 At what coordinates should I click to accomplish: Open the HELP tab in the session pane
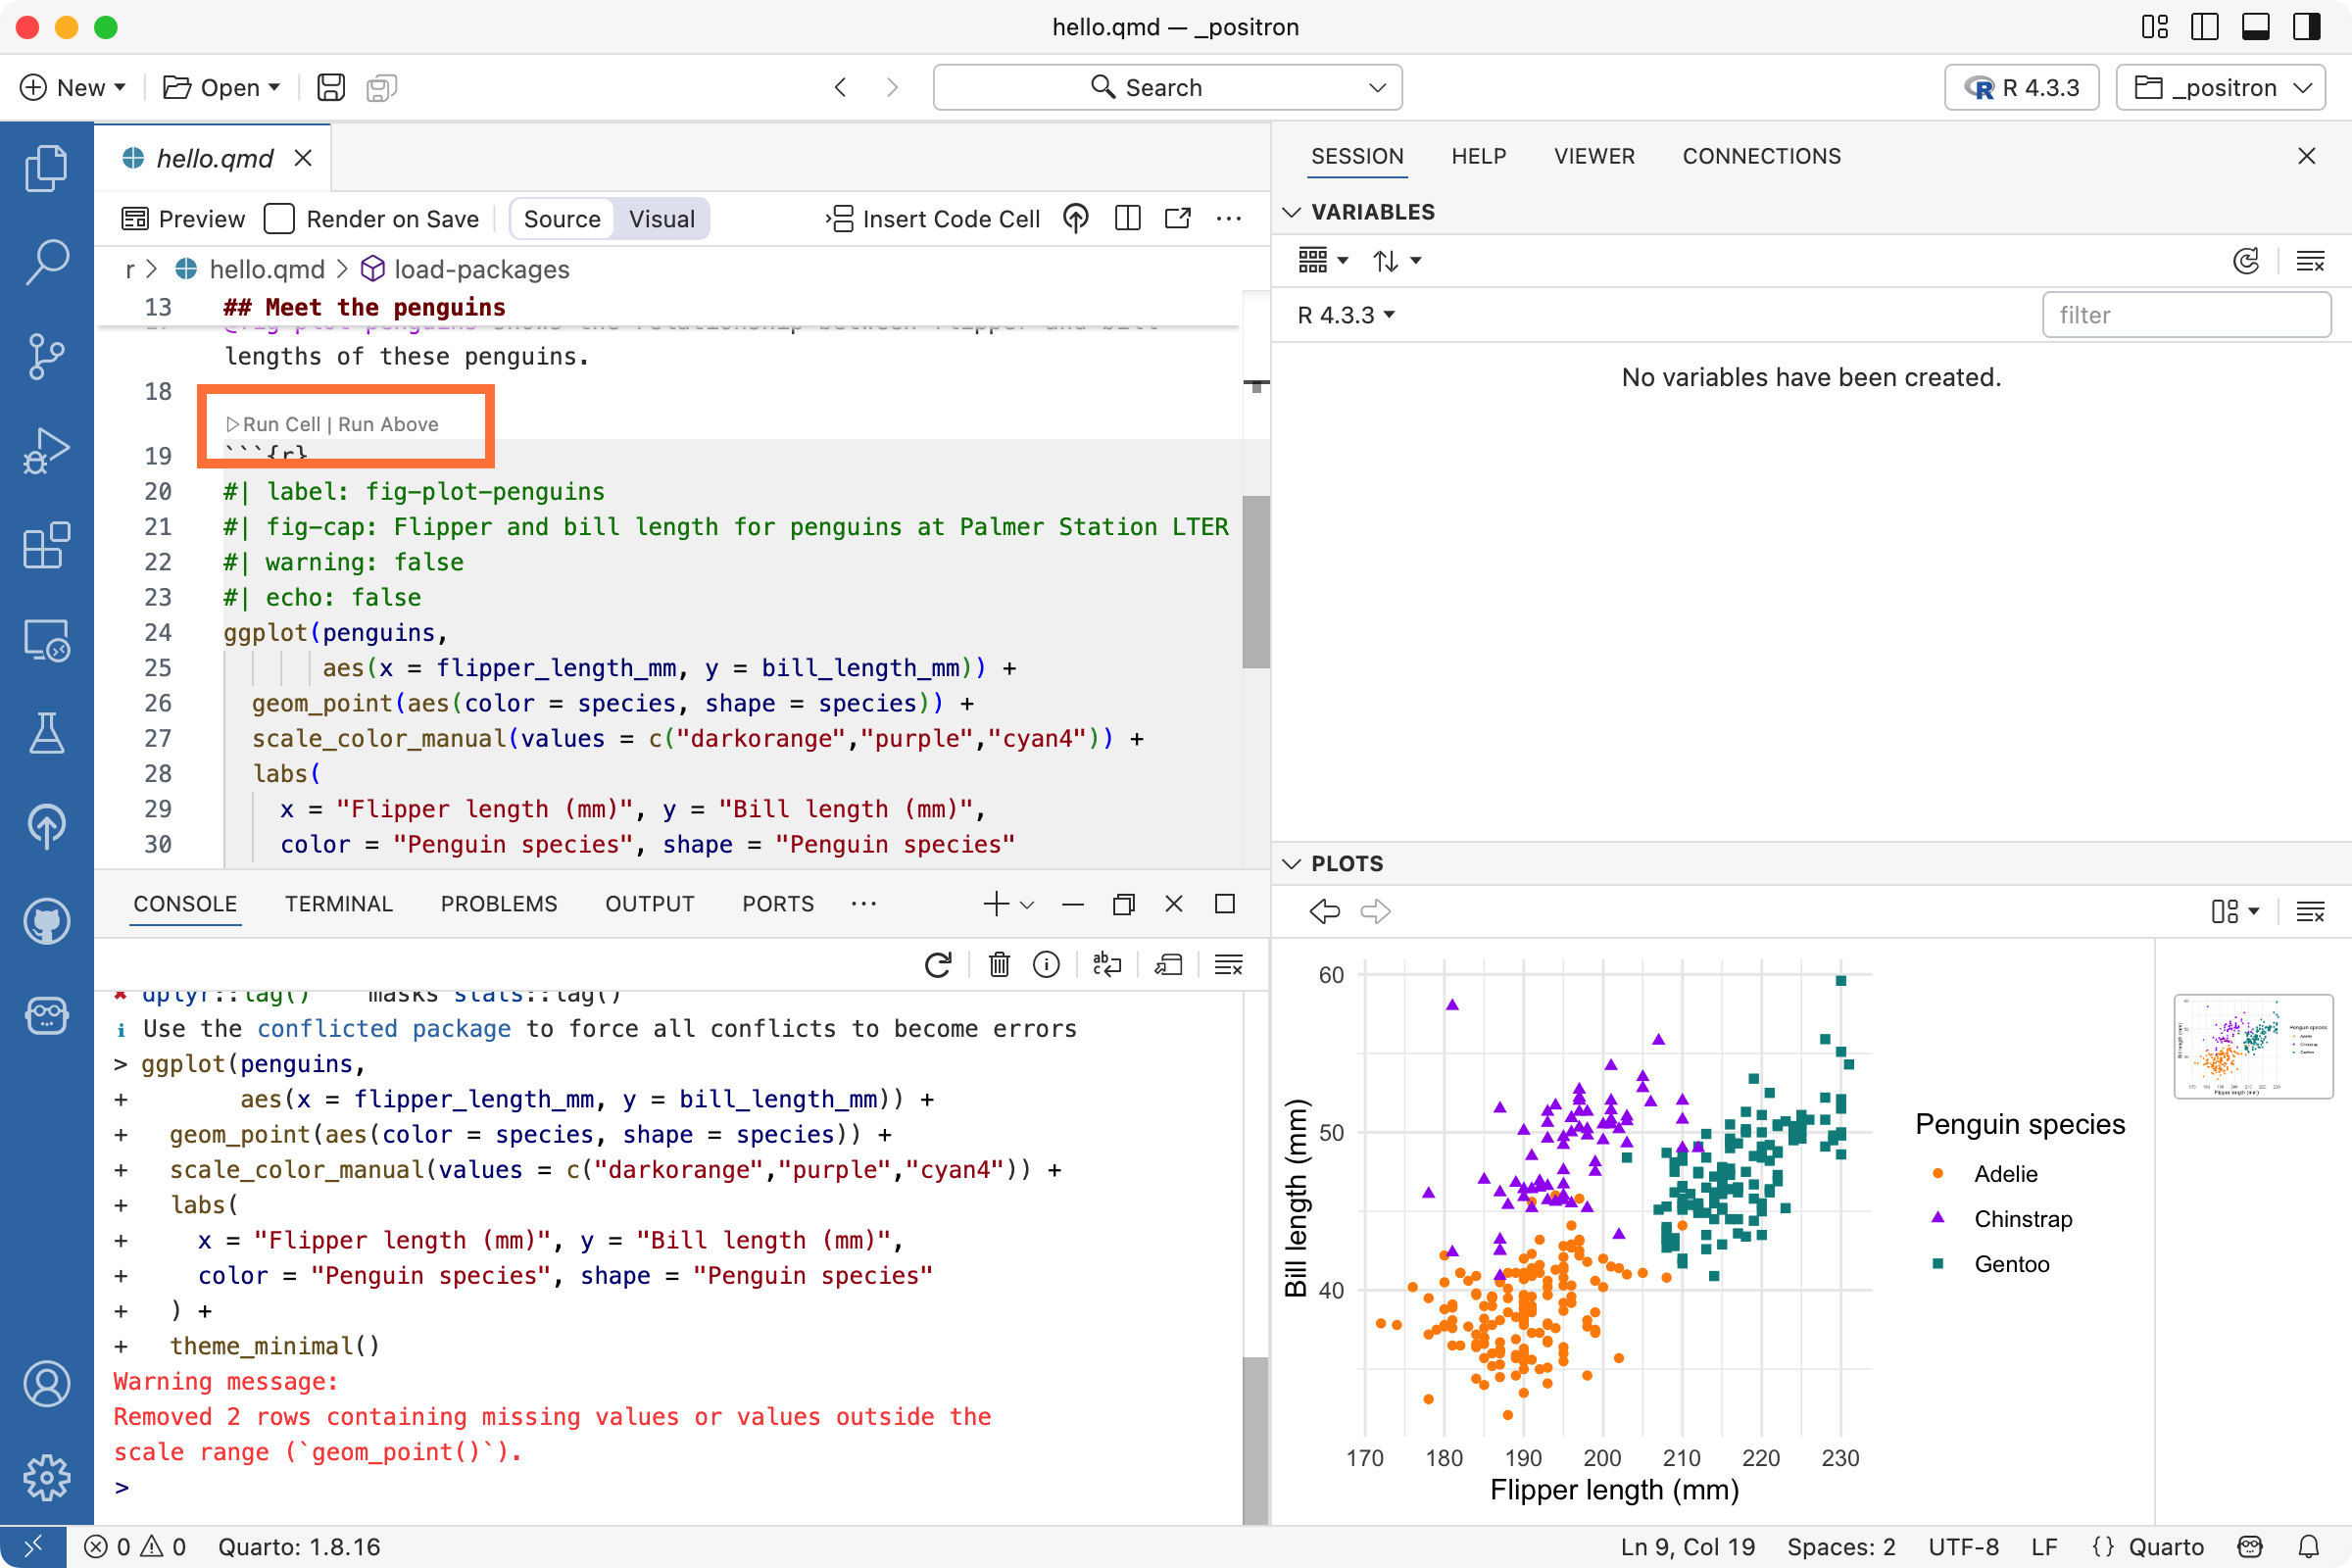click(1479, 156)
